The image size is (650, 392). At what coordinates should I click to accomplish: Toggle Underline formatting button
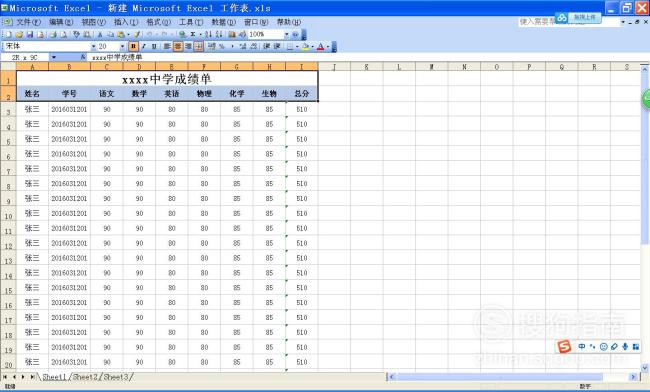[154, 46]
